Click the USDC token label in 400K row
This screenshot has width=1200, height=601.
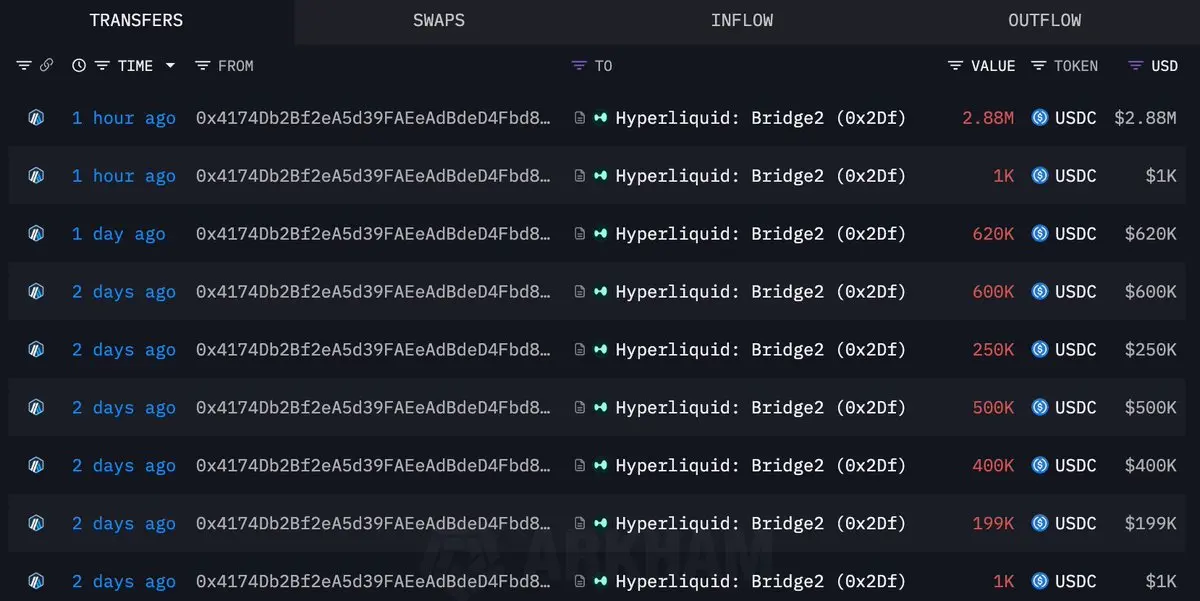1076,466
